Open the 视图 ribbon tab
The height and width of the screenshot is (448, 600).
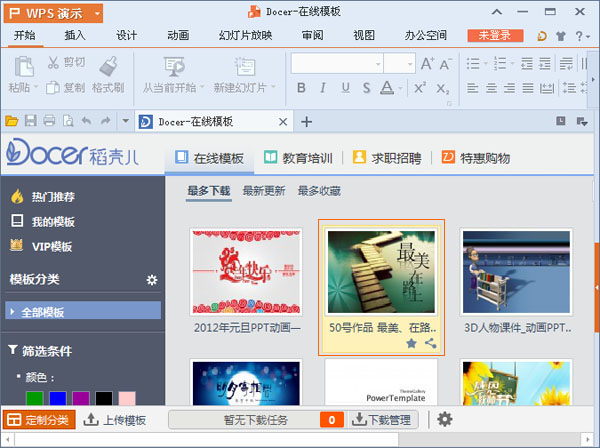[364, 36]
